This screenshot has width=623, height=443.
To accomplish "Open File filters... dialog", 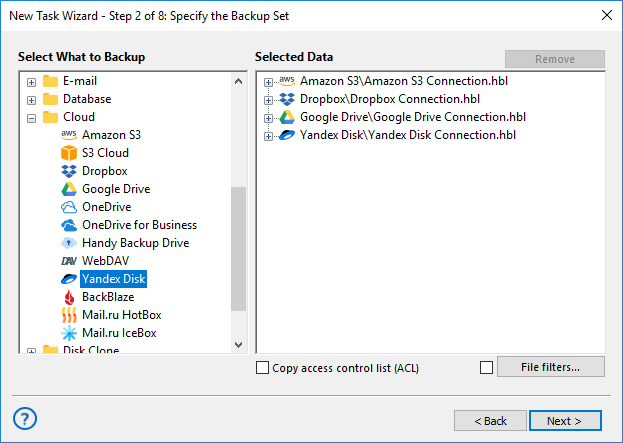I will pos(551,367).
